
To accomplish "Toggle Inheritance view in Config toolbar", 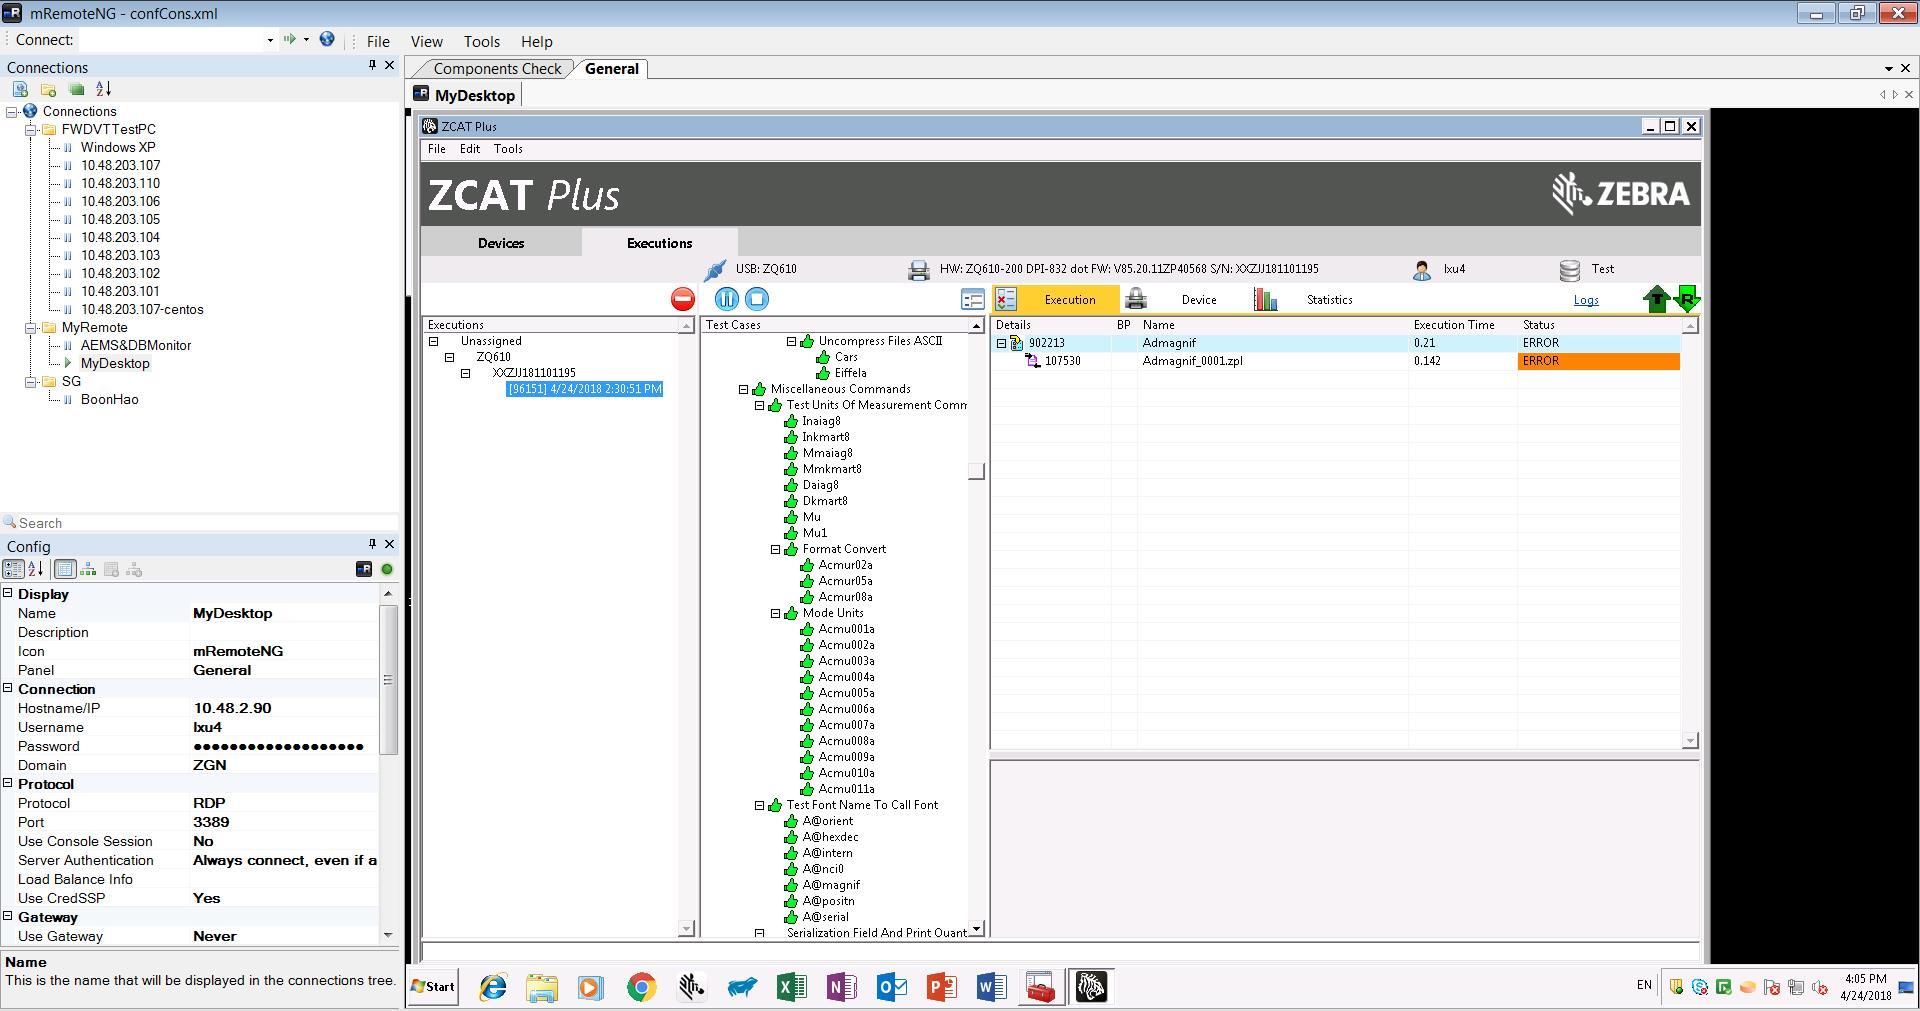I will [89, 569].
